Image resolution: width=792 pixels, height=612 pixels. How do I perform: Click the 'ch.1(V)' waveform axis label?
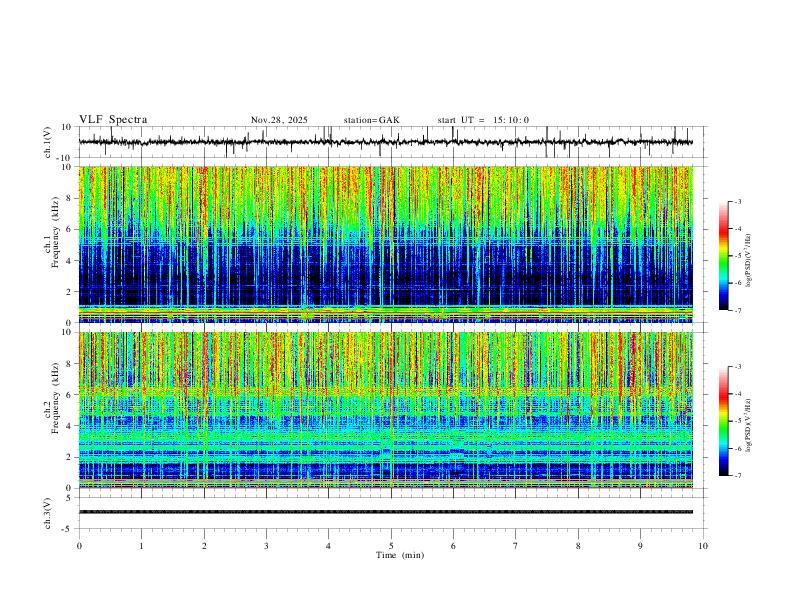(48, 142)
